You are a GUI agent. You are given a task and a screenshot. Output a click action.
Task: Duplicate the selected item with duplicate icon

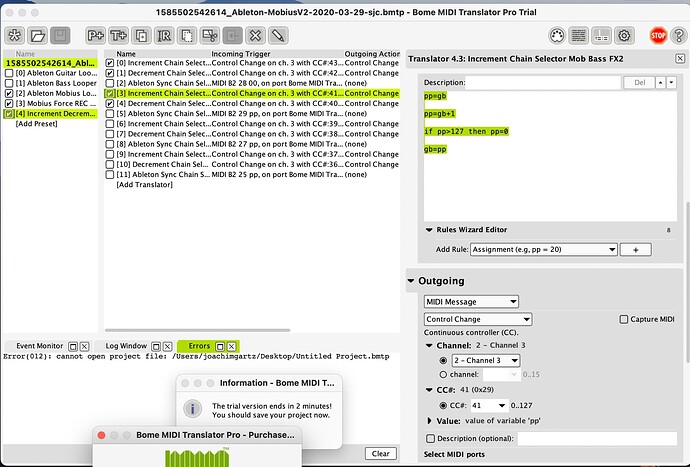141,36
